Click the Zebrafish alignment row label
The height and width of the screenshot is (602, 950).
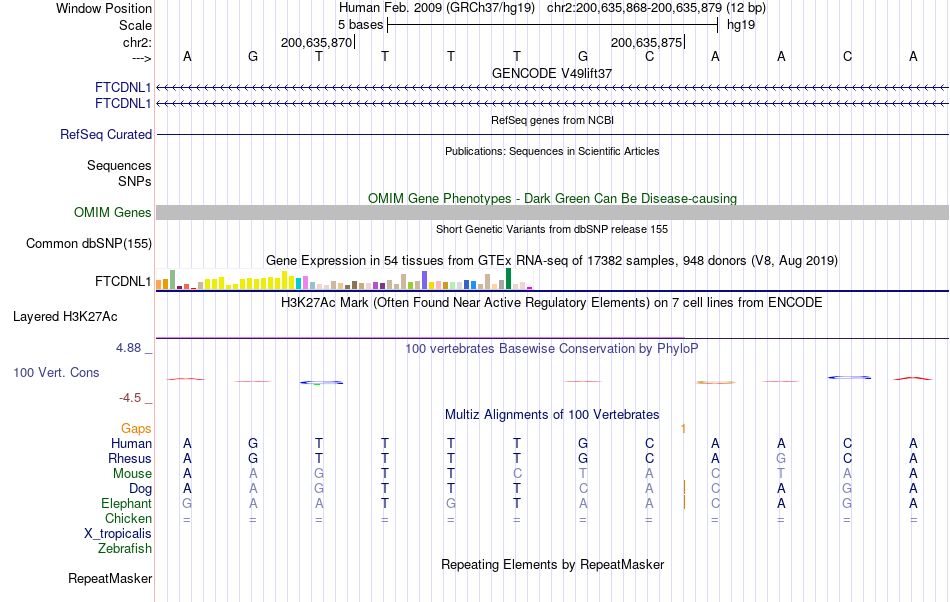click(x=125, y=548)
